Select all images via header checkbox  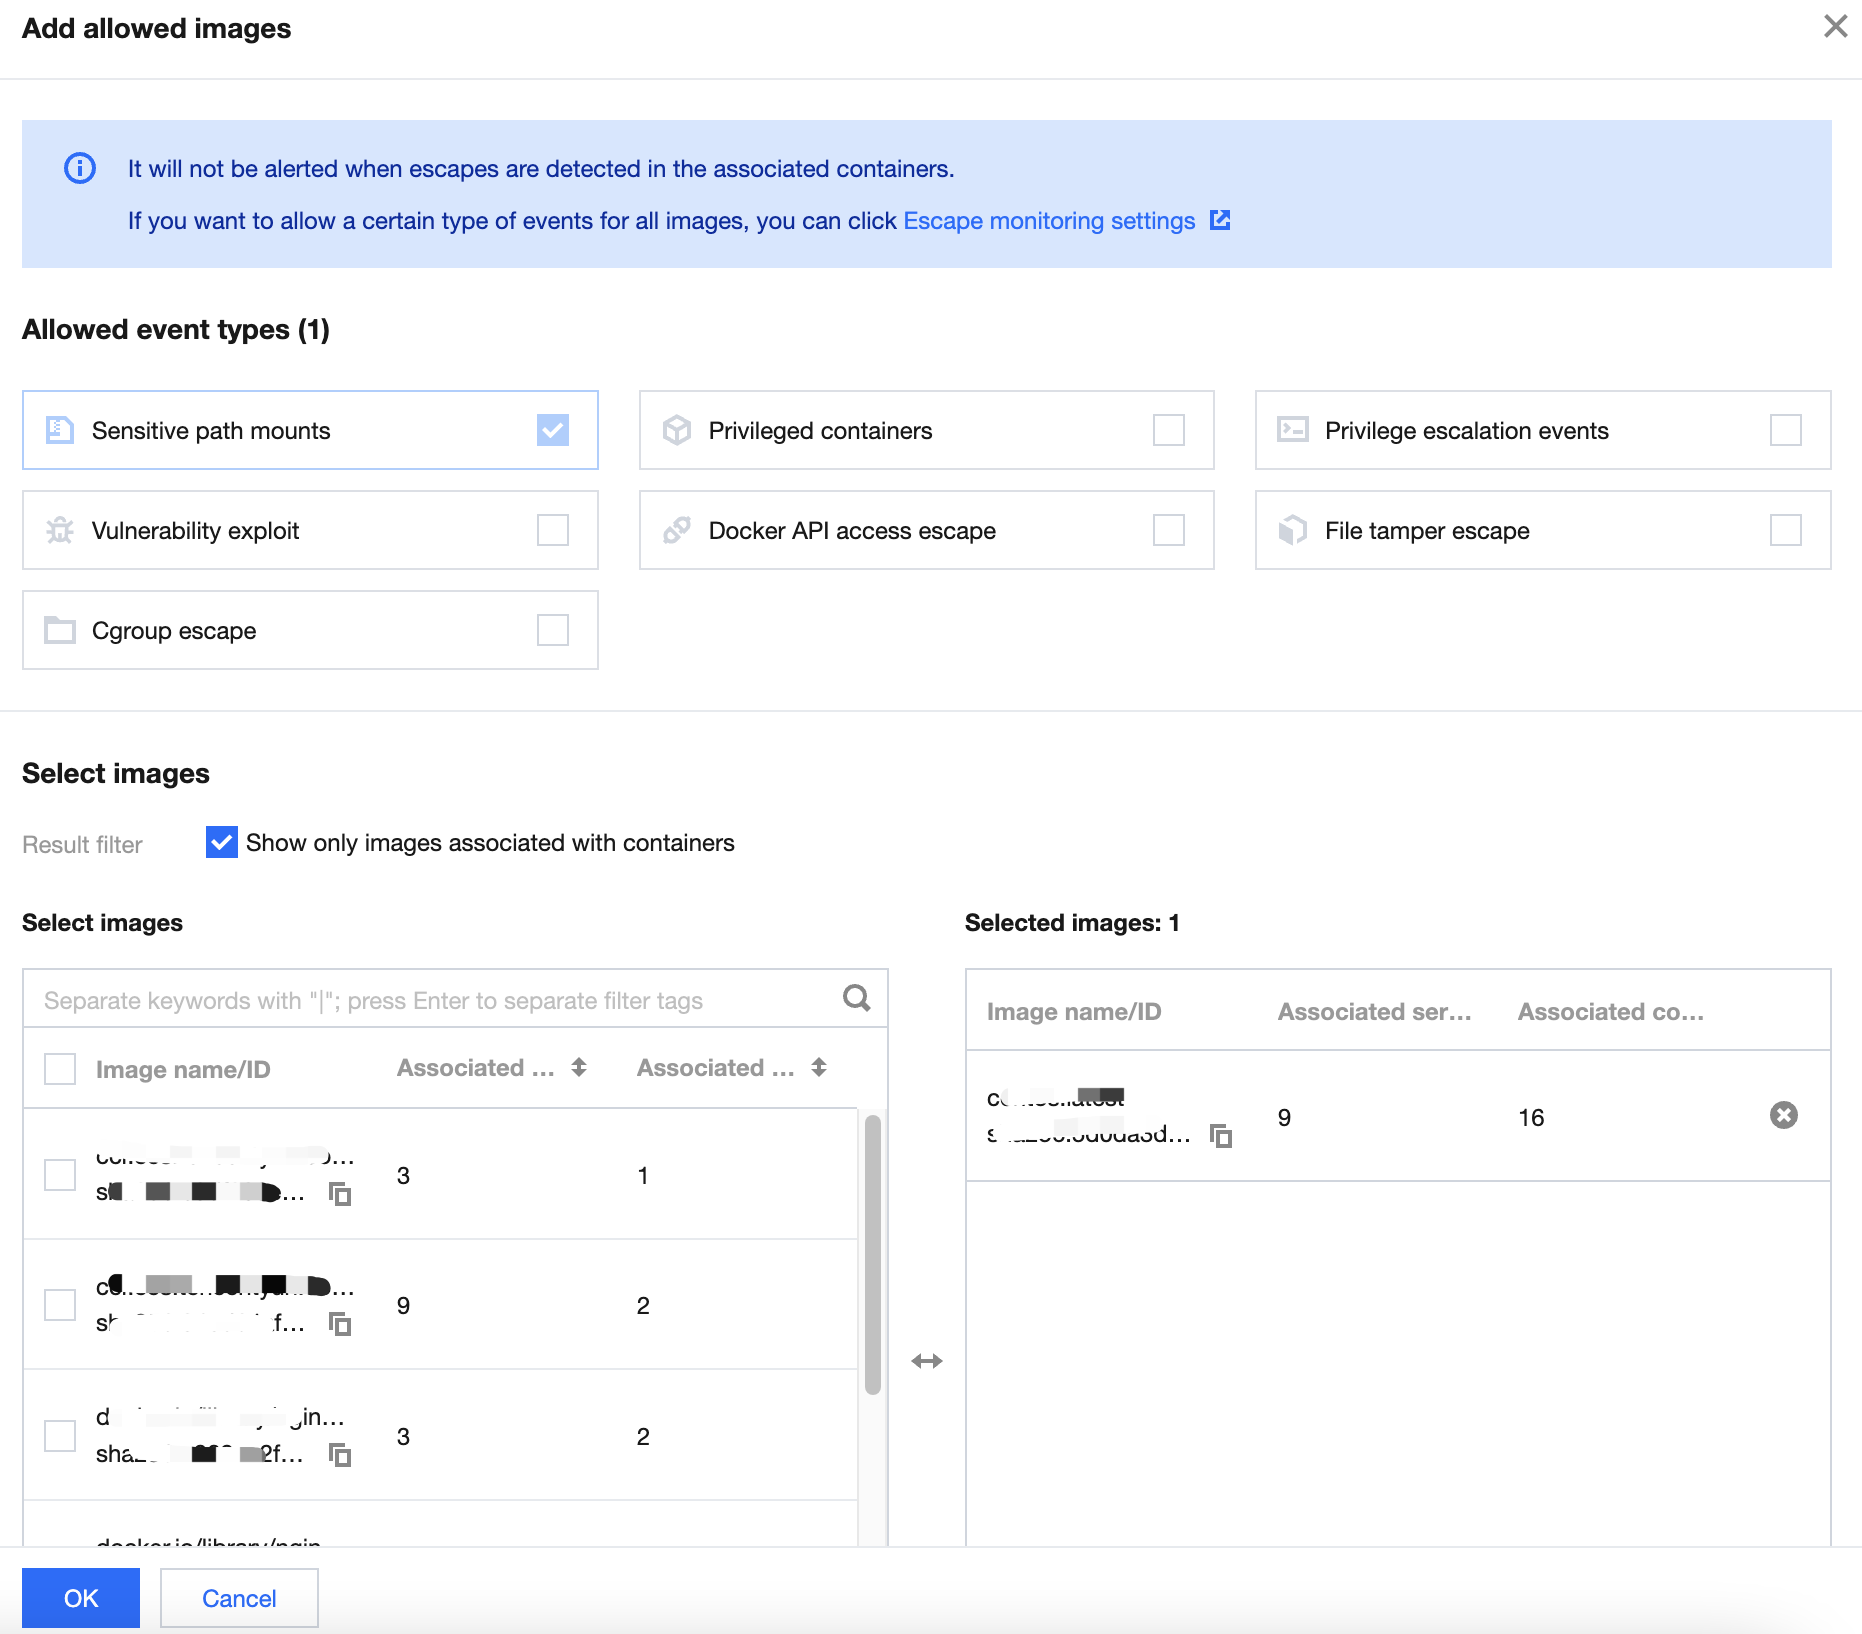coord(60,1069)
